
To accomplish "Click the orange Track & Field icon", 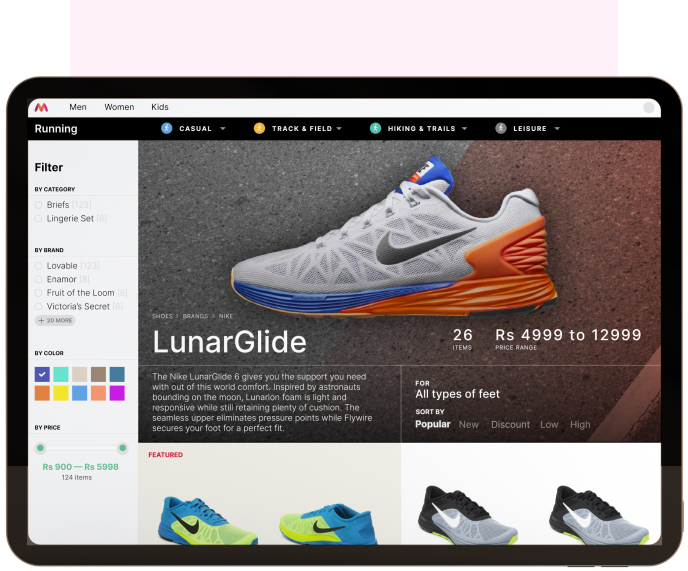I will point(259,128).
